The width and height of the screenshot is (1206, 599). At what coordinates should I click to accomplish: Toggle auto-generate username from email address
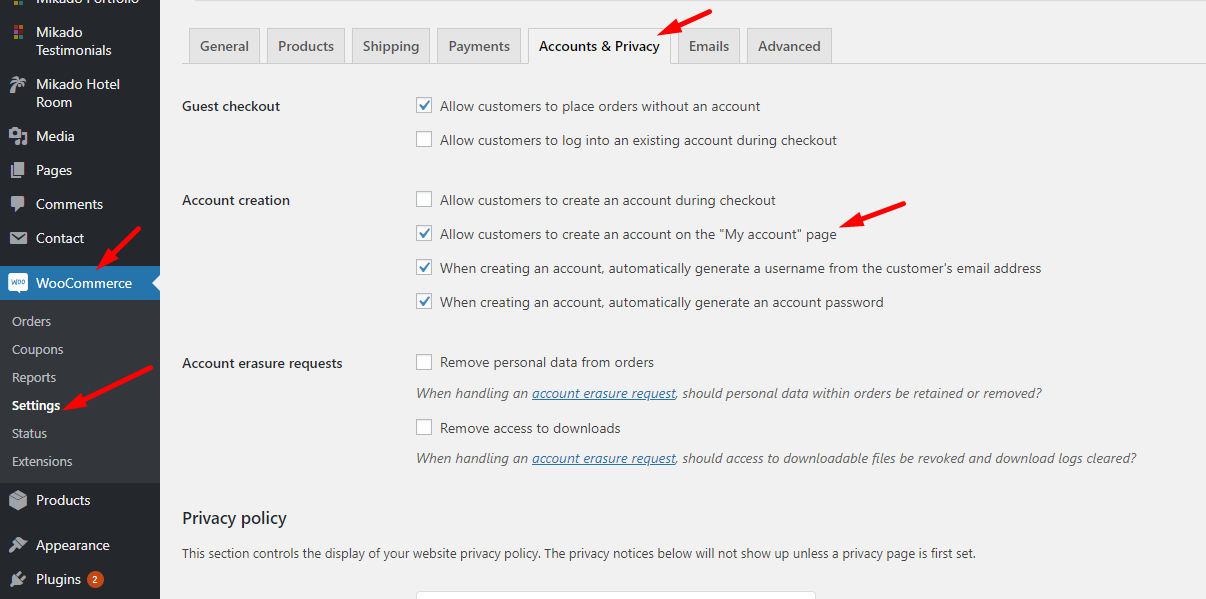tap(424, 268)
